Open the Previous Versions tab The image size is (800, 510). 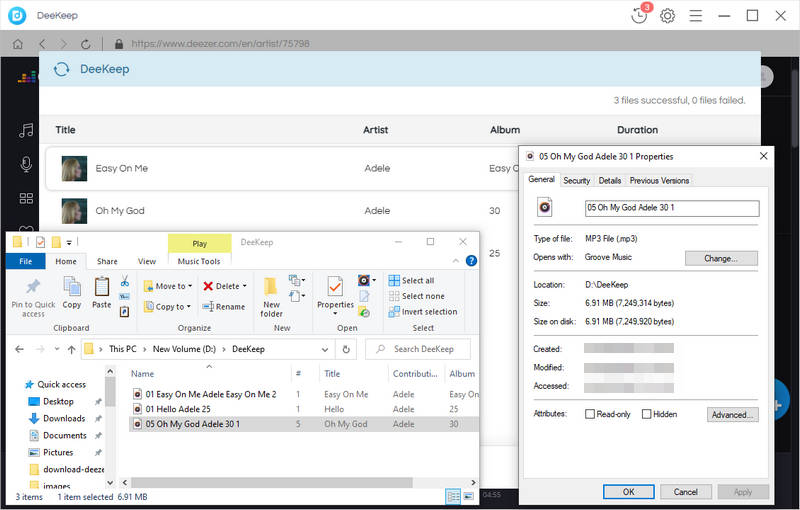pyautogui.click(x=659, y=181)
